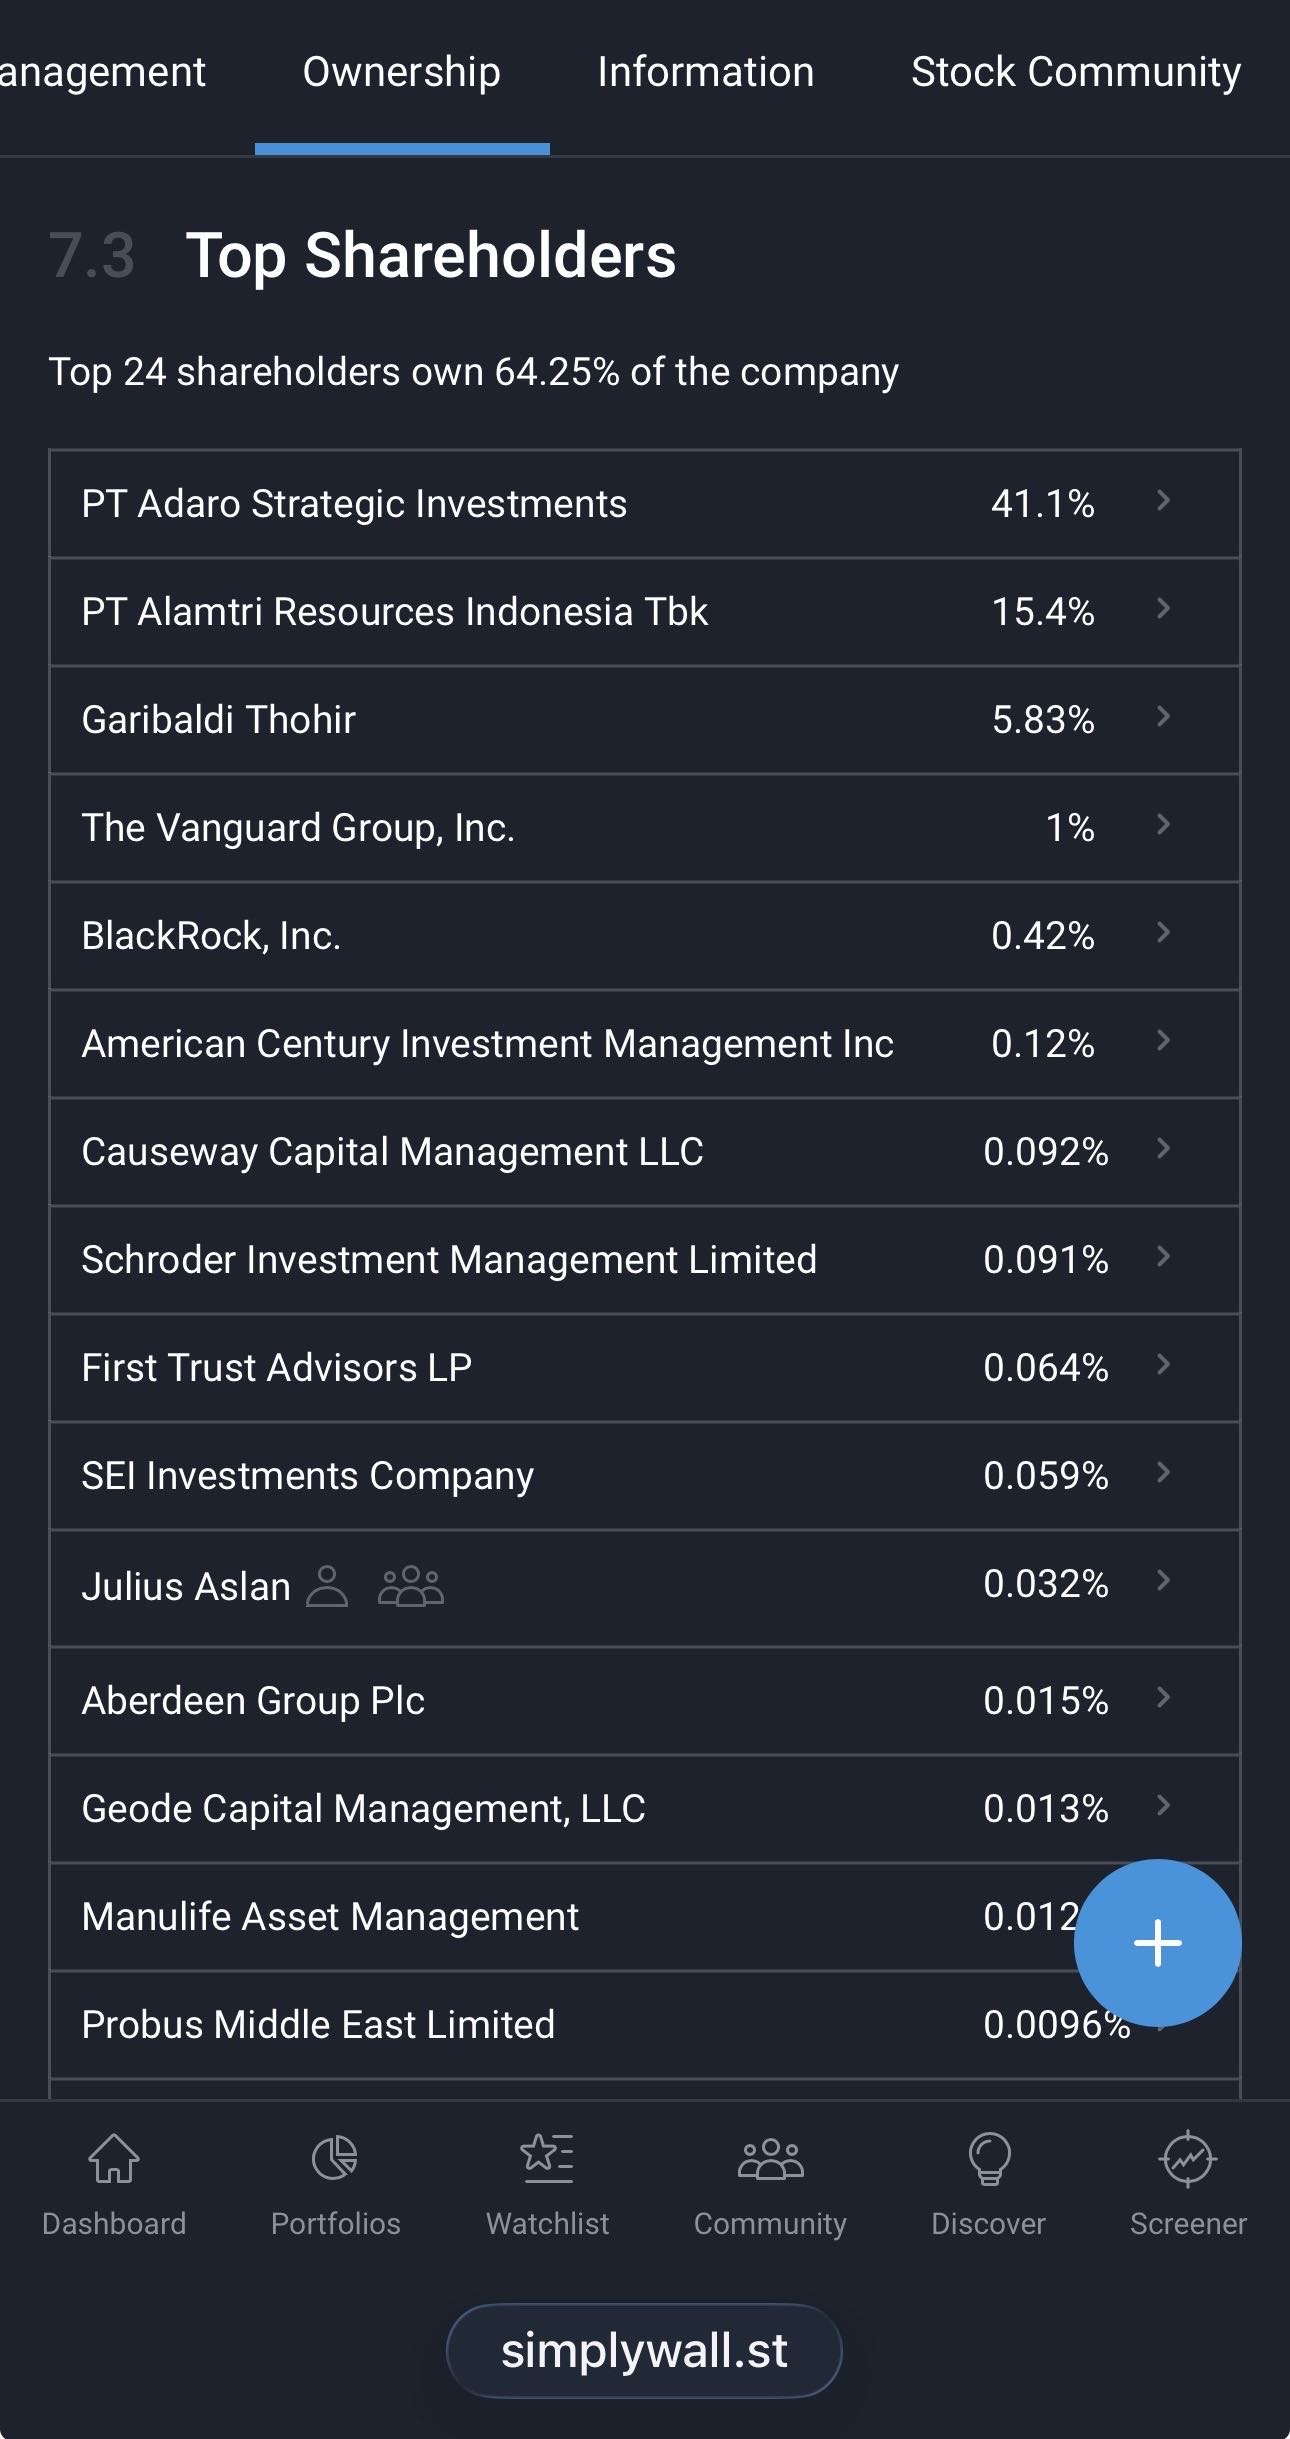Tap the simplywall.st address pill
1290x2439 pixels.
[x=644, y=2350]
